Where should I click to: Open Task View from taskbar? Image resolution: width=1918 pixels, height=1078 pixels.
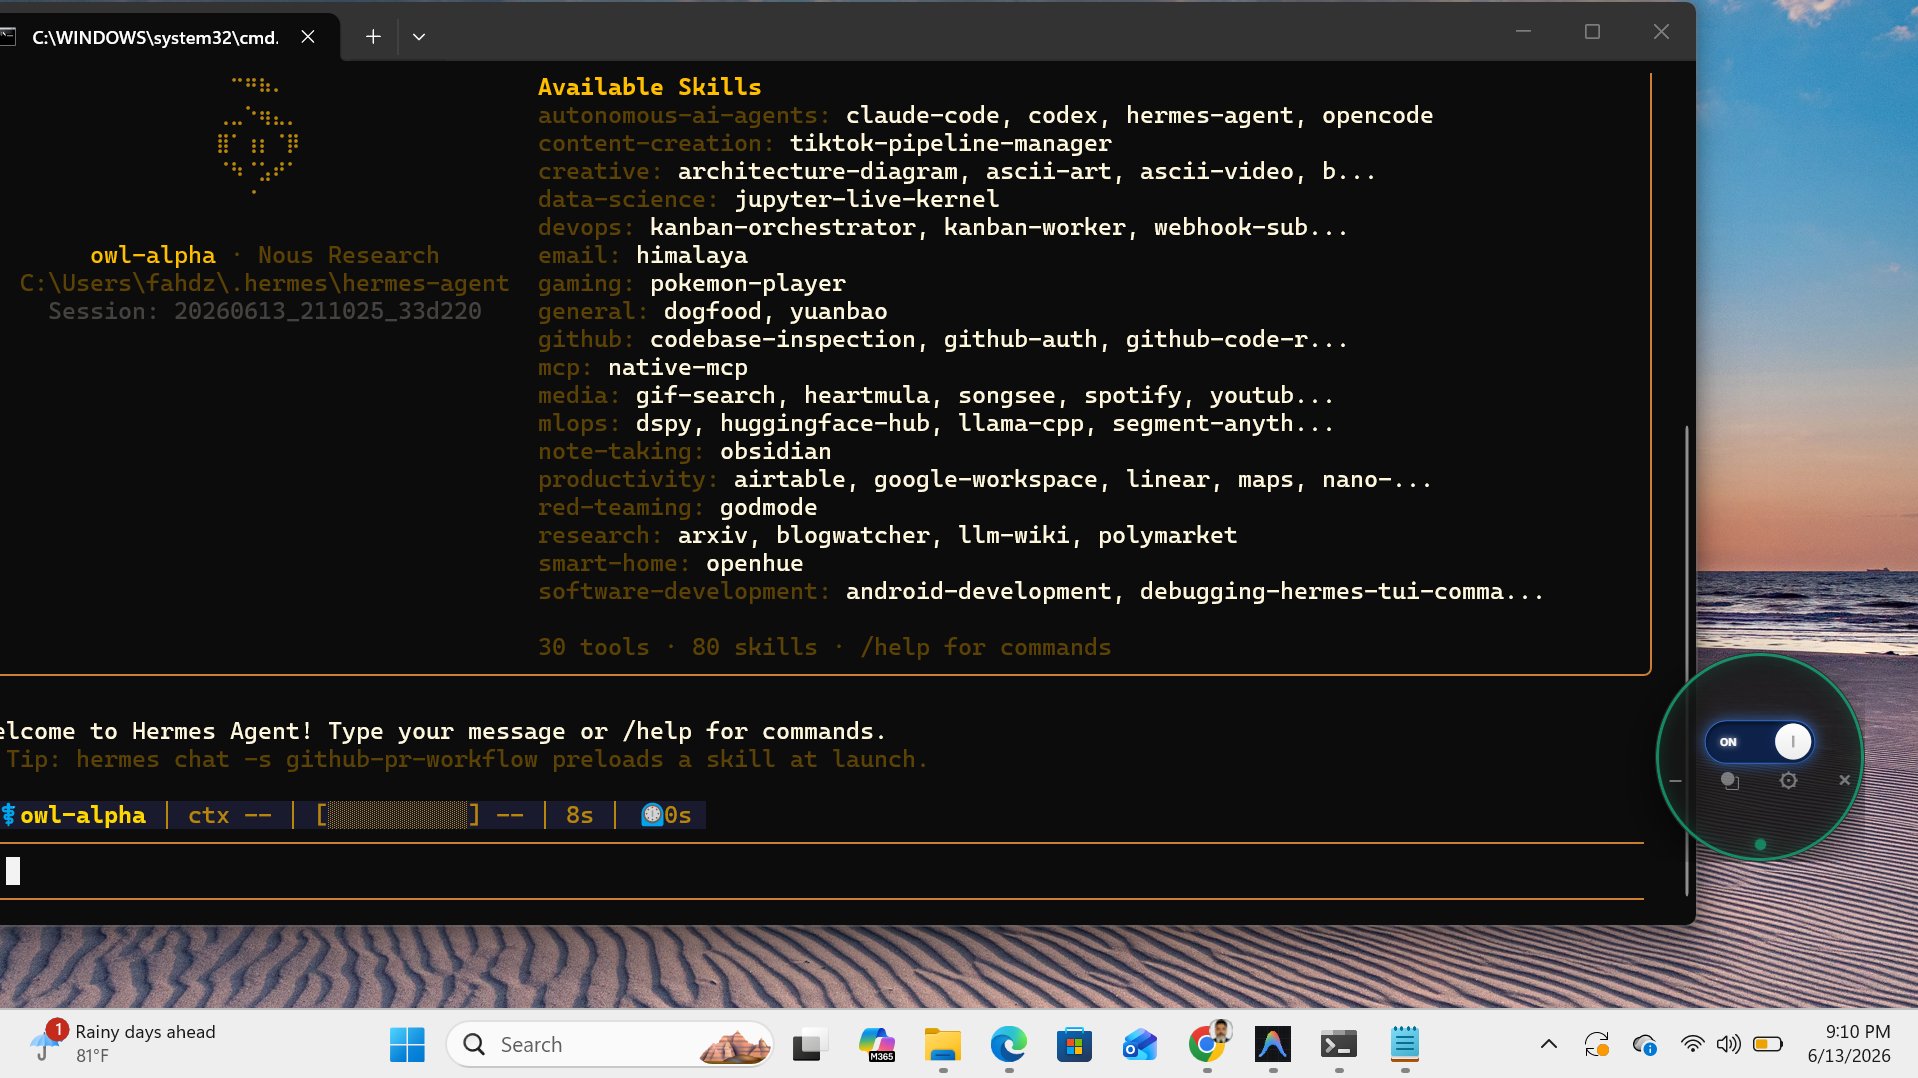[x=810, y=1045]
